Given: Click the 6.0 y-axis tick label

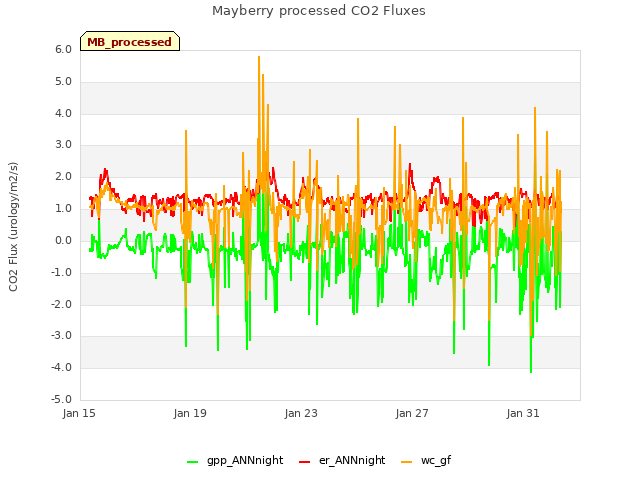Looking at the screenshot, I should (64, 49).
